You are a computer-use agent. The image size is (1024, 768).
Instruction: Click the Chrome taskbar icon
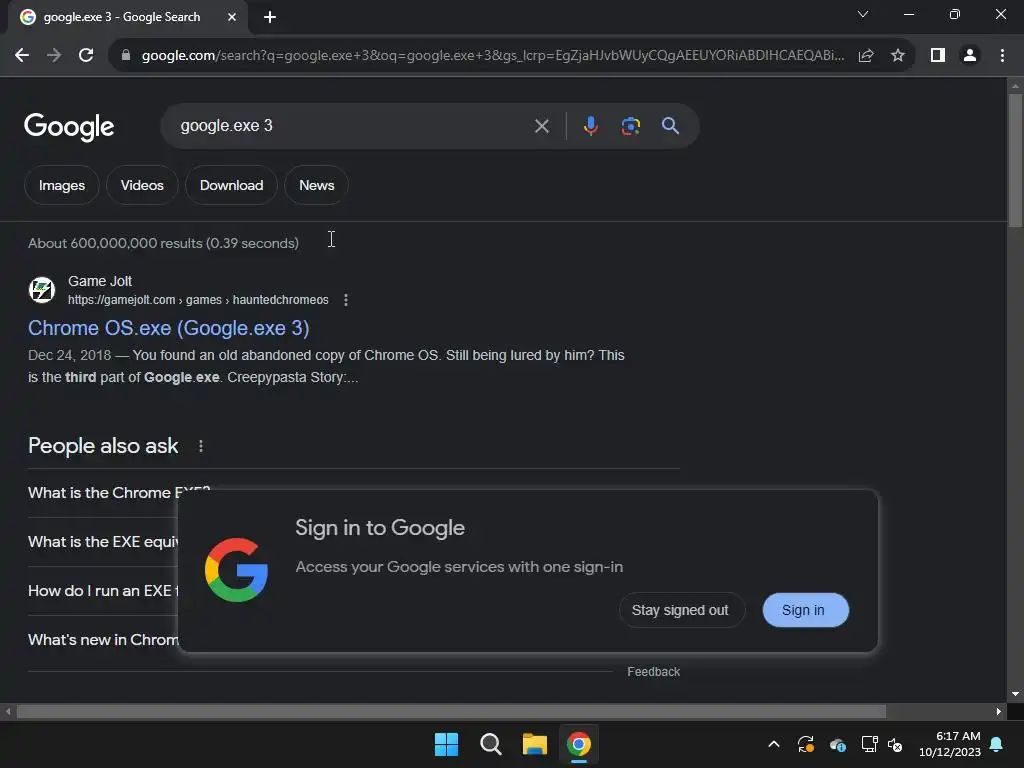pos(579,744)
